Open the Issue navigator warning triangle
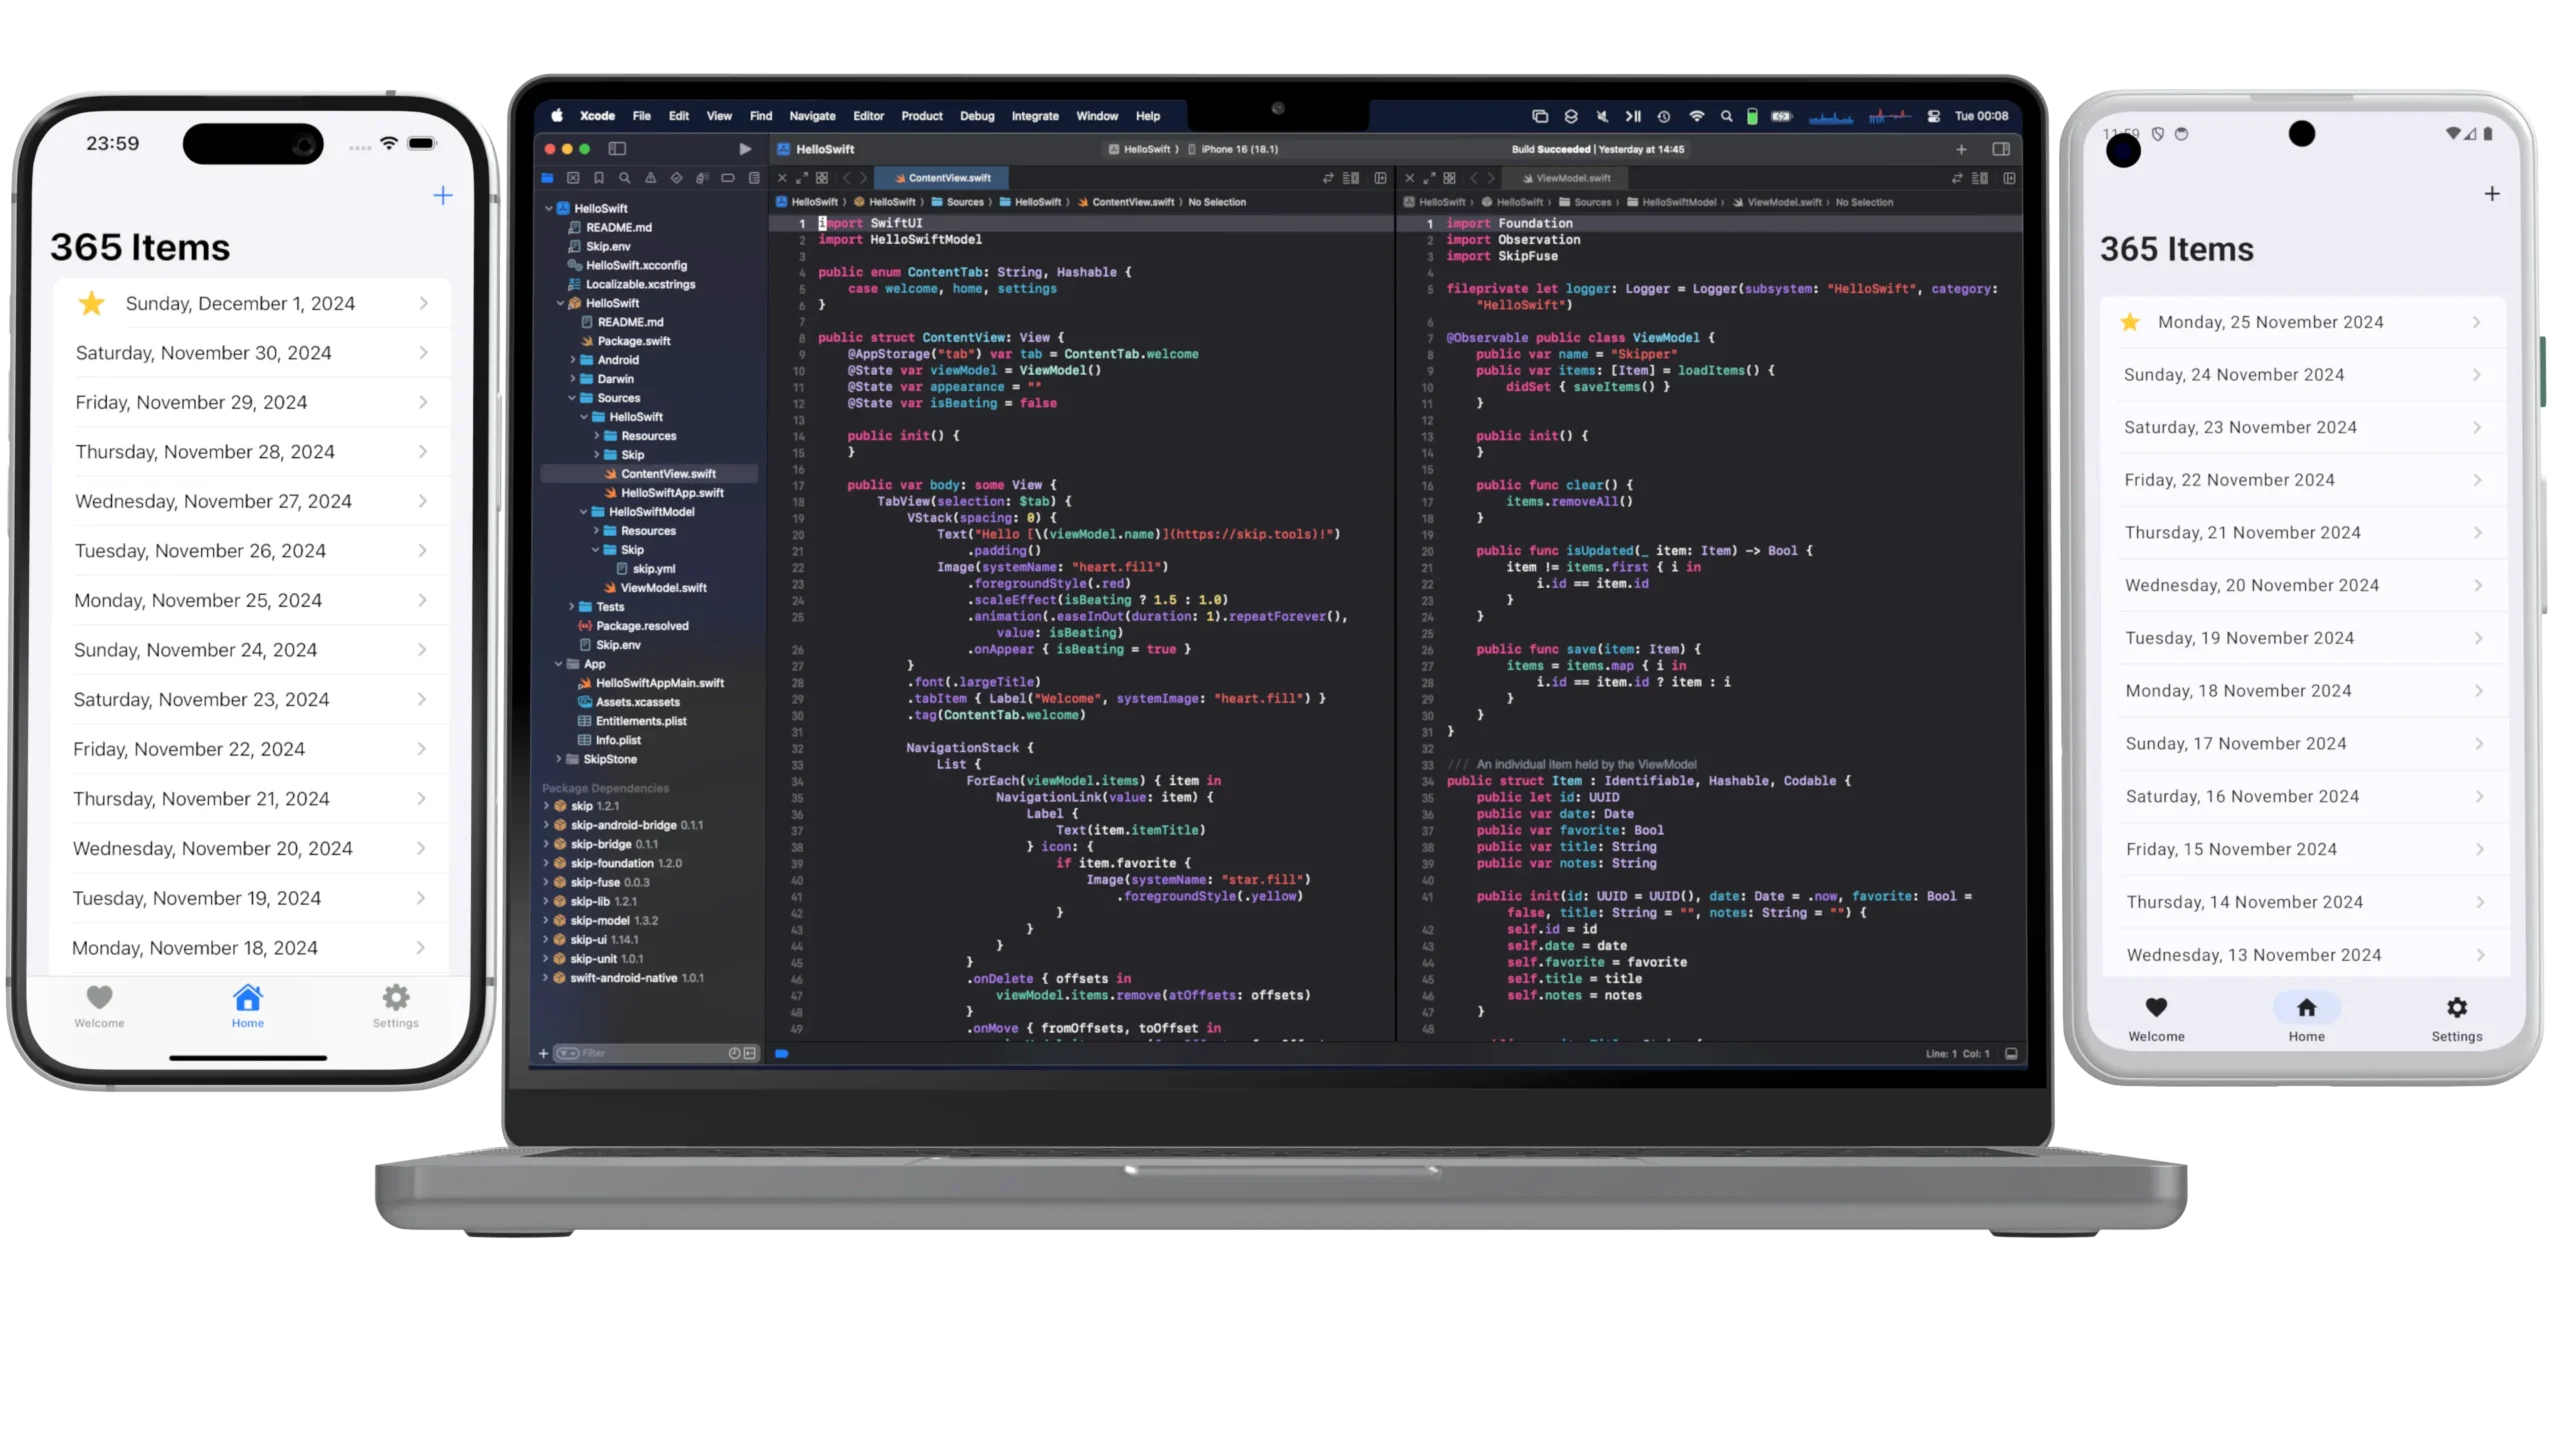This screenshot has height=1440, width=2560. coord(650,178)
